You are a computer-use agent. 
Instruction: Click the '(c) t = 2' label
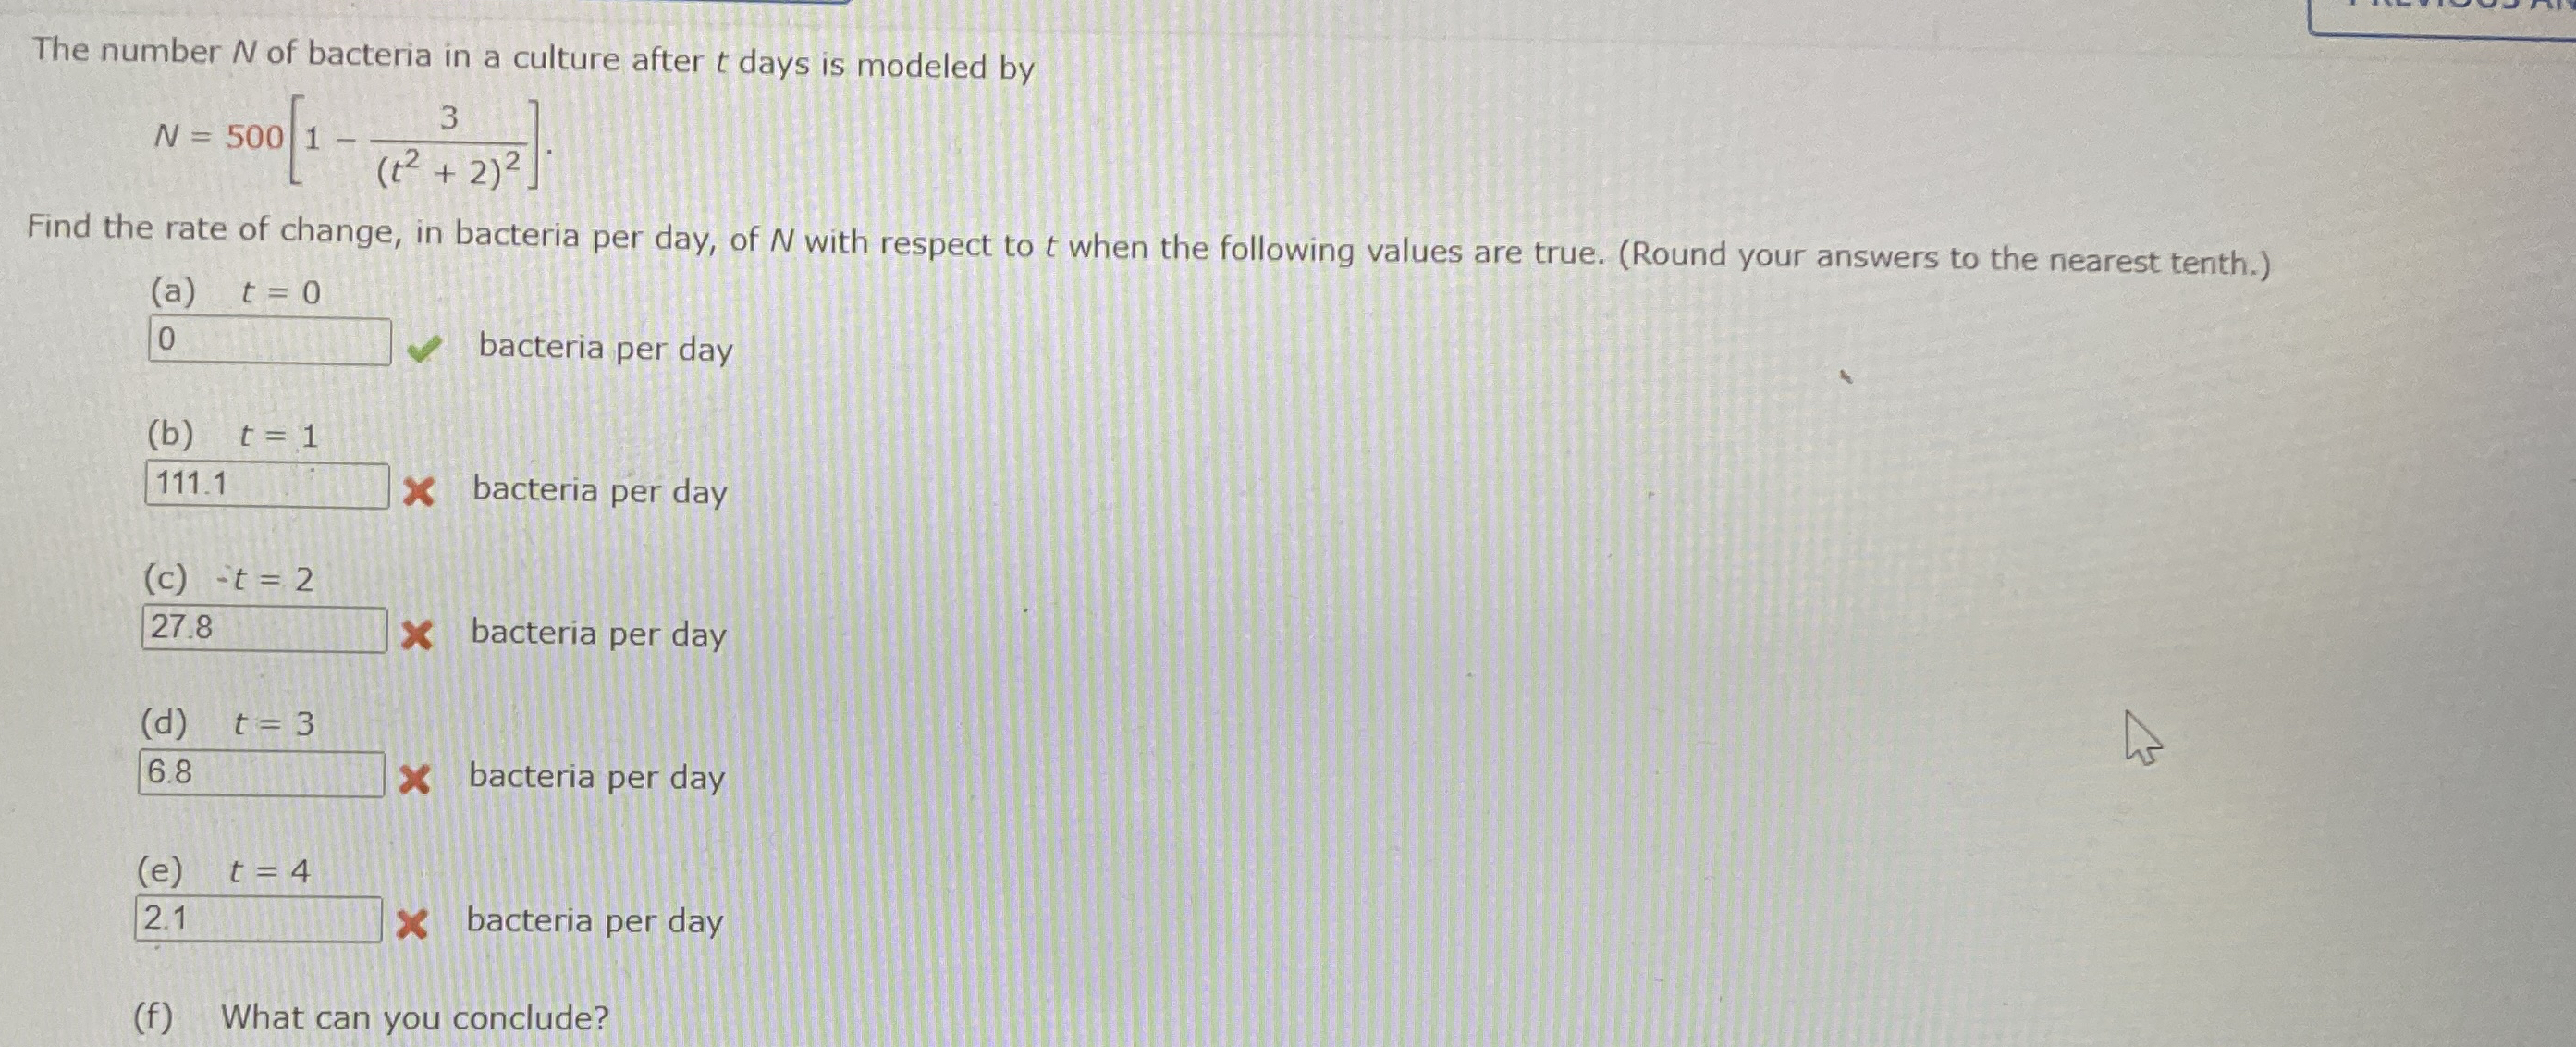click(228, 579)
